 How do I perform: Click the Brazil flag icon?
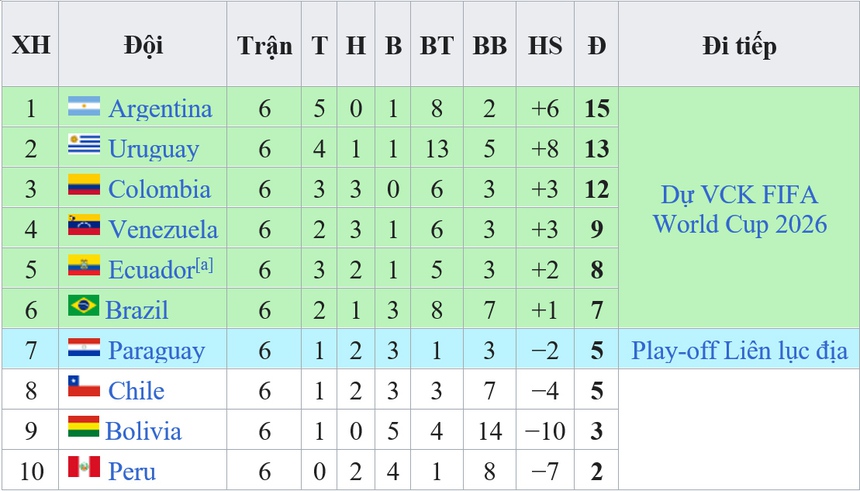pos(84,307)
